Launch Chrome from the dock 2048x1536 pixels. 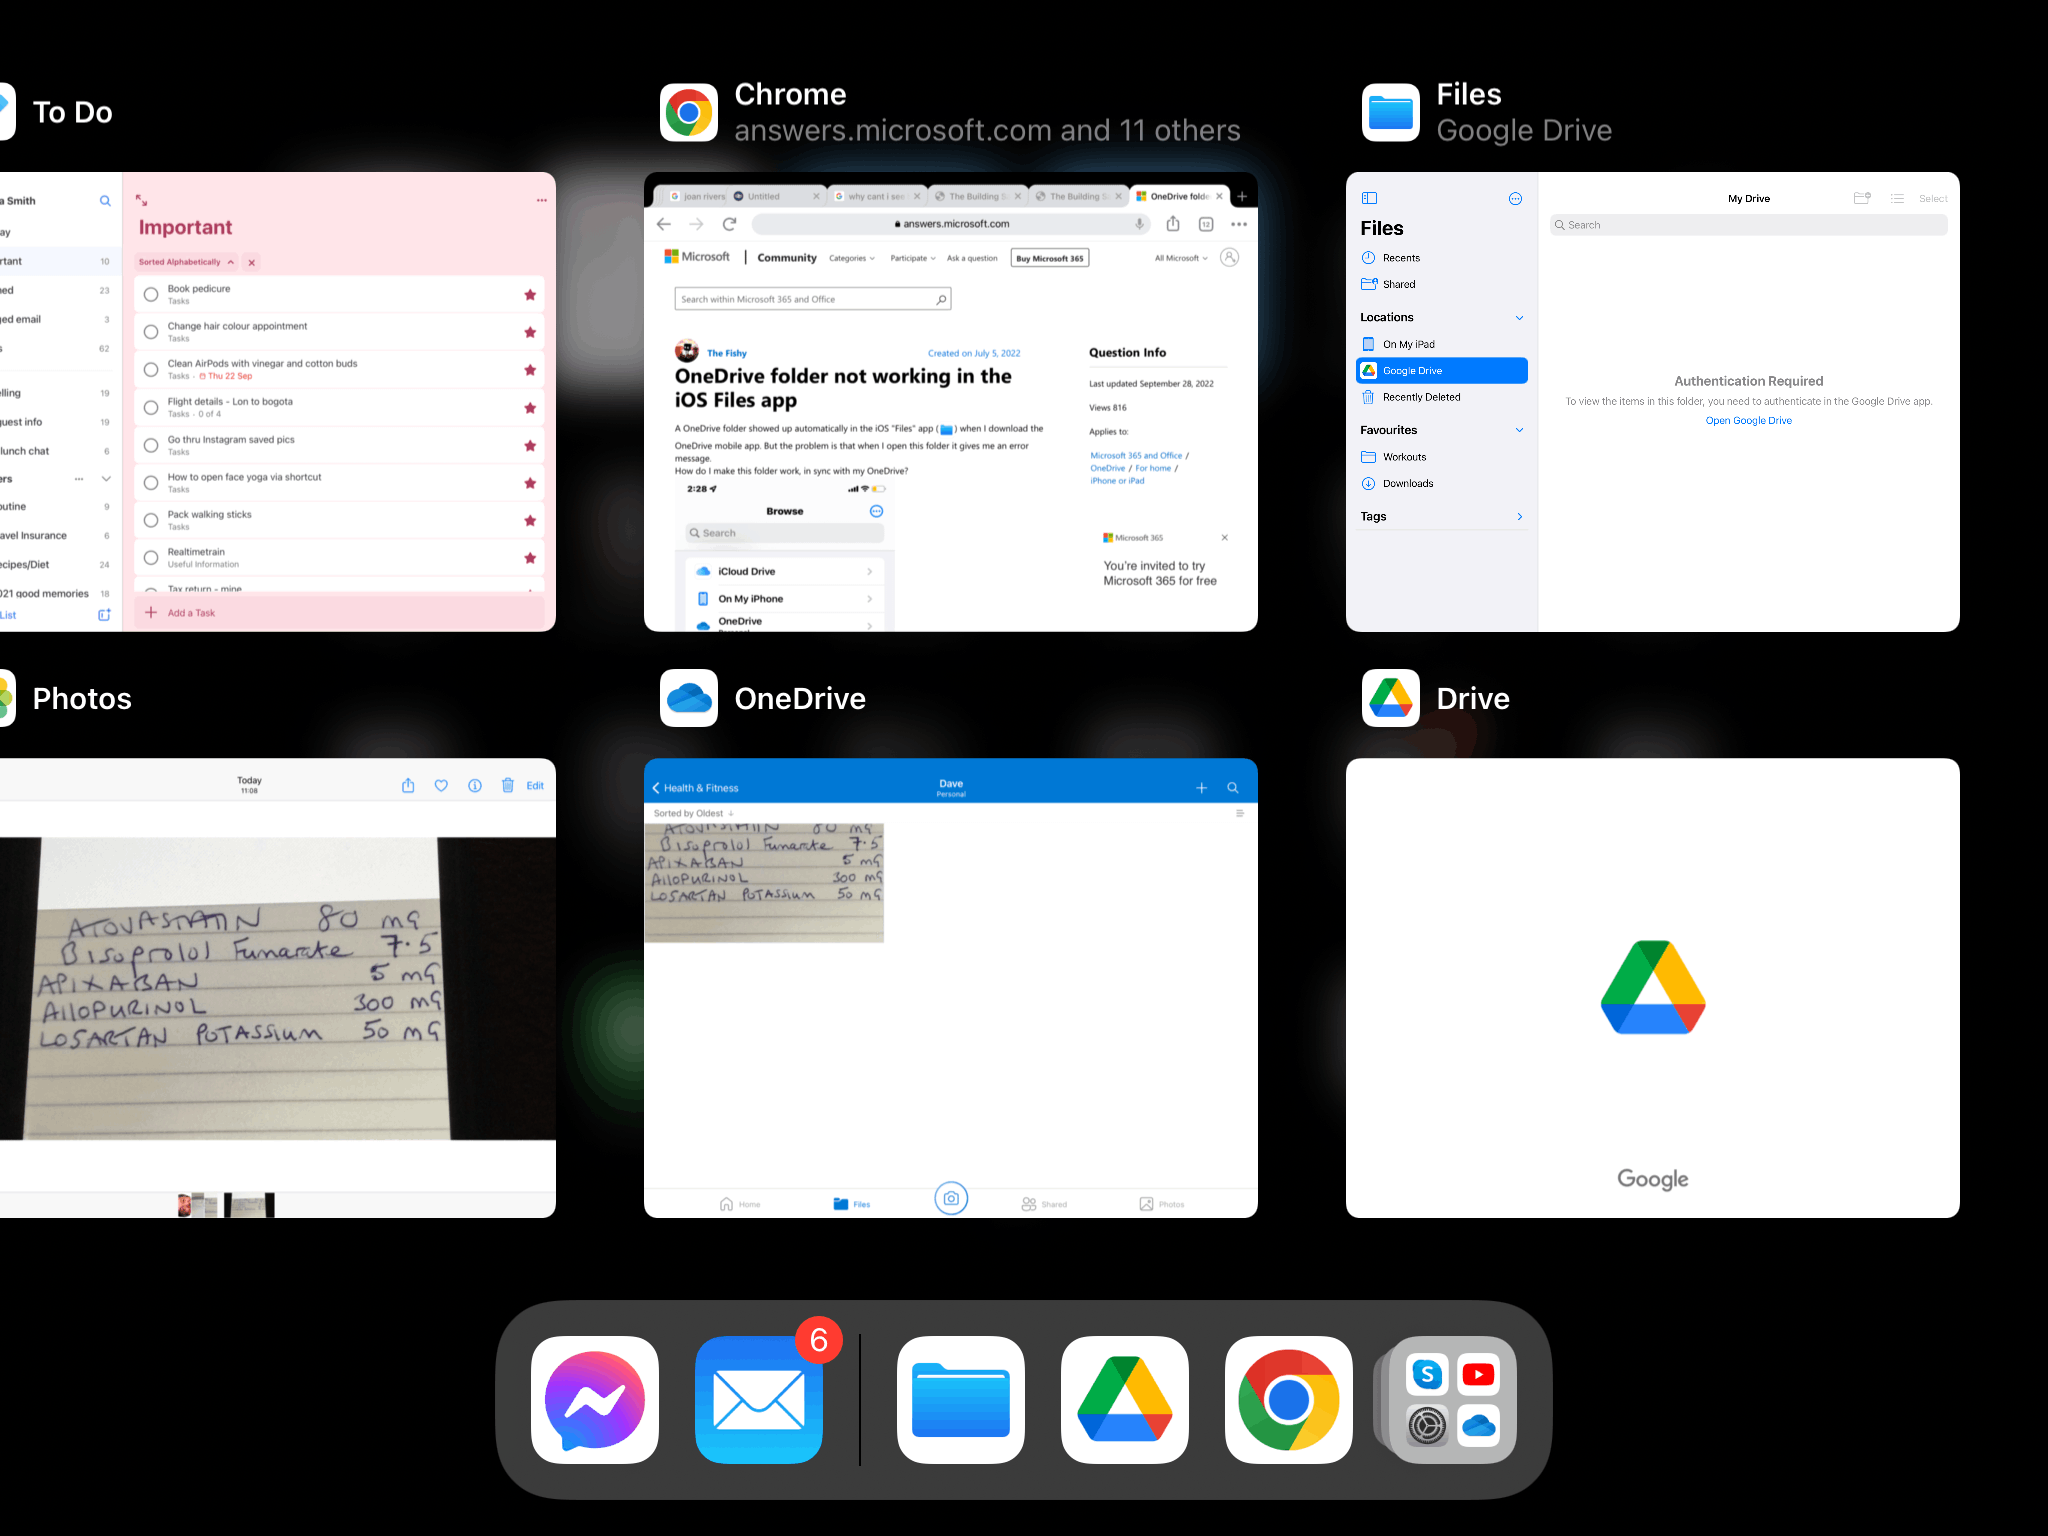(x=1289, y=1399)
